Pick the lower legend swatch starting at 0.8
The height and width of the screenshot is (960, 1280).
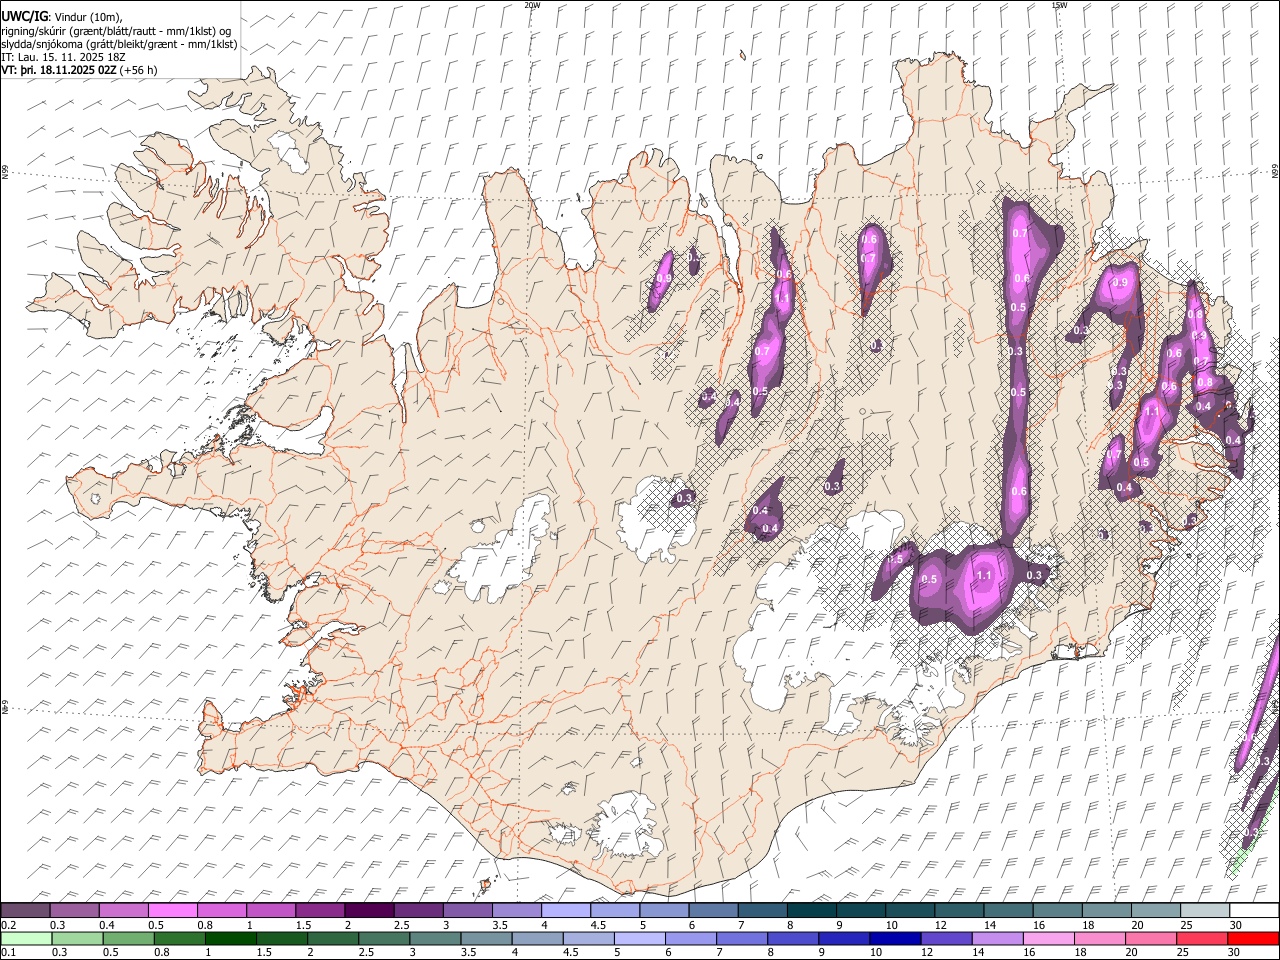pyautogui.click(x=179, y=938)
